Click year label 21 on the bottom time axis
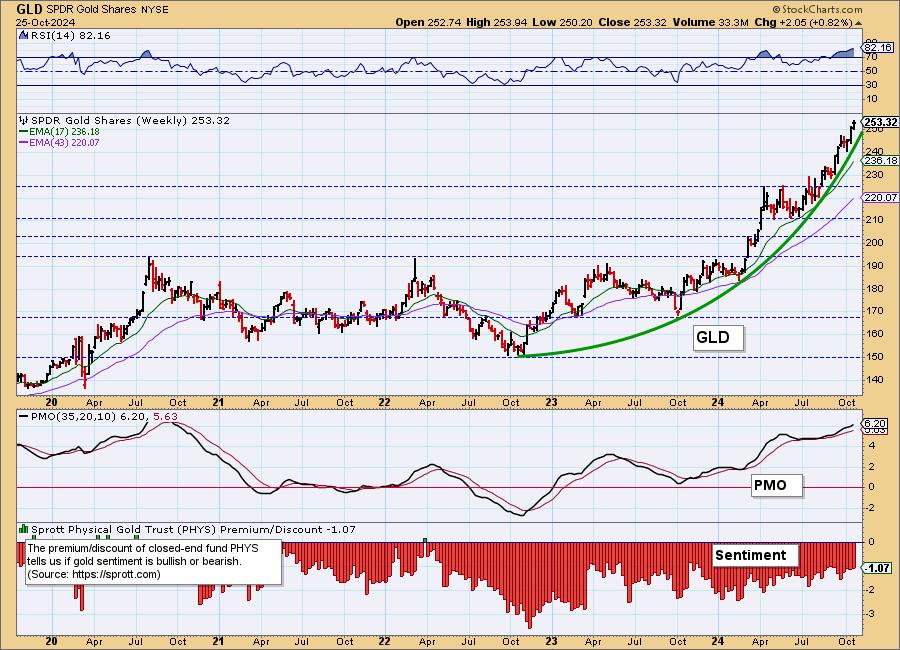This screenshot has height=650, width=900. pos(218,641)
